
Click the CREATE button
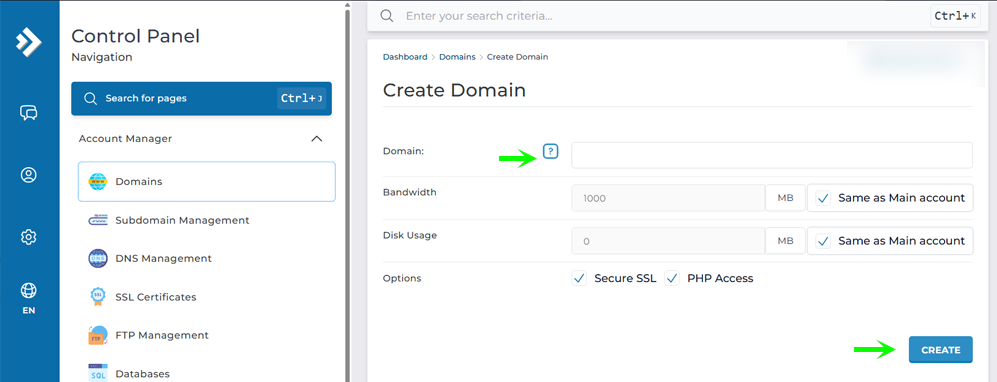[x=940, y=350]
